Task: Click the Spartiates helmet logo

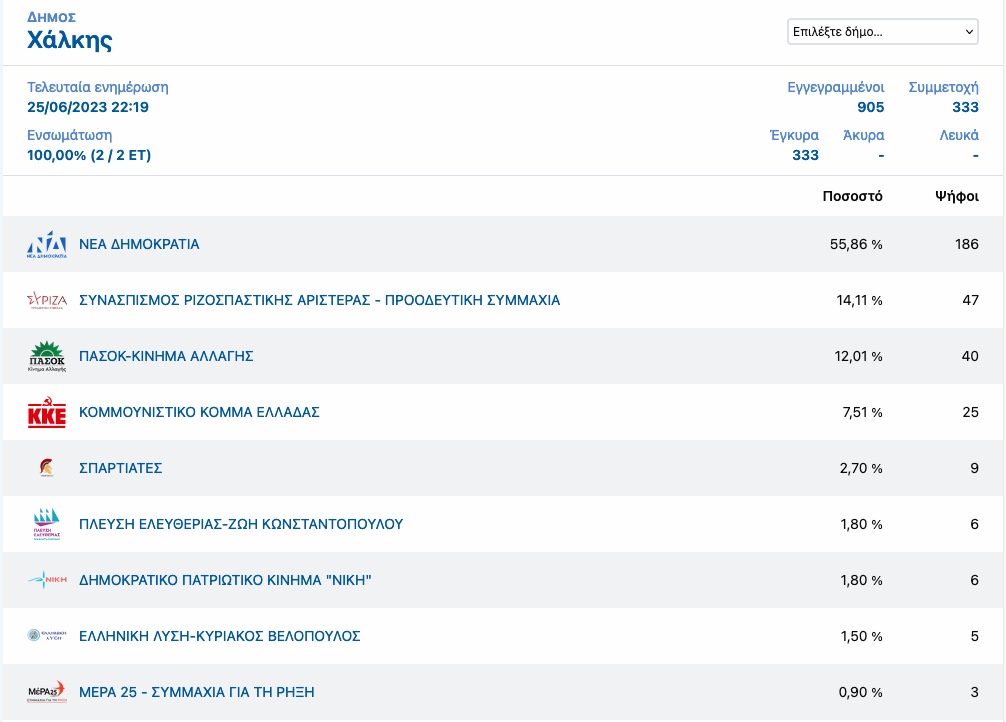Action: [47, 468]
